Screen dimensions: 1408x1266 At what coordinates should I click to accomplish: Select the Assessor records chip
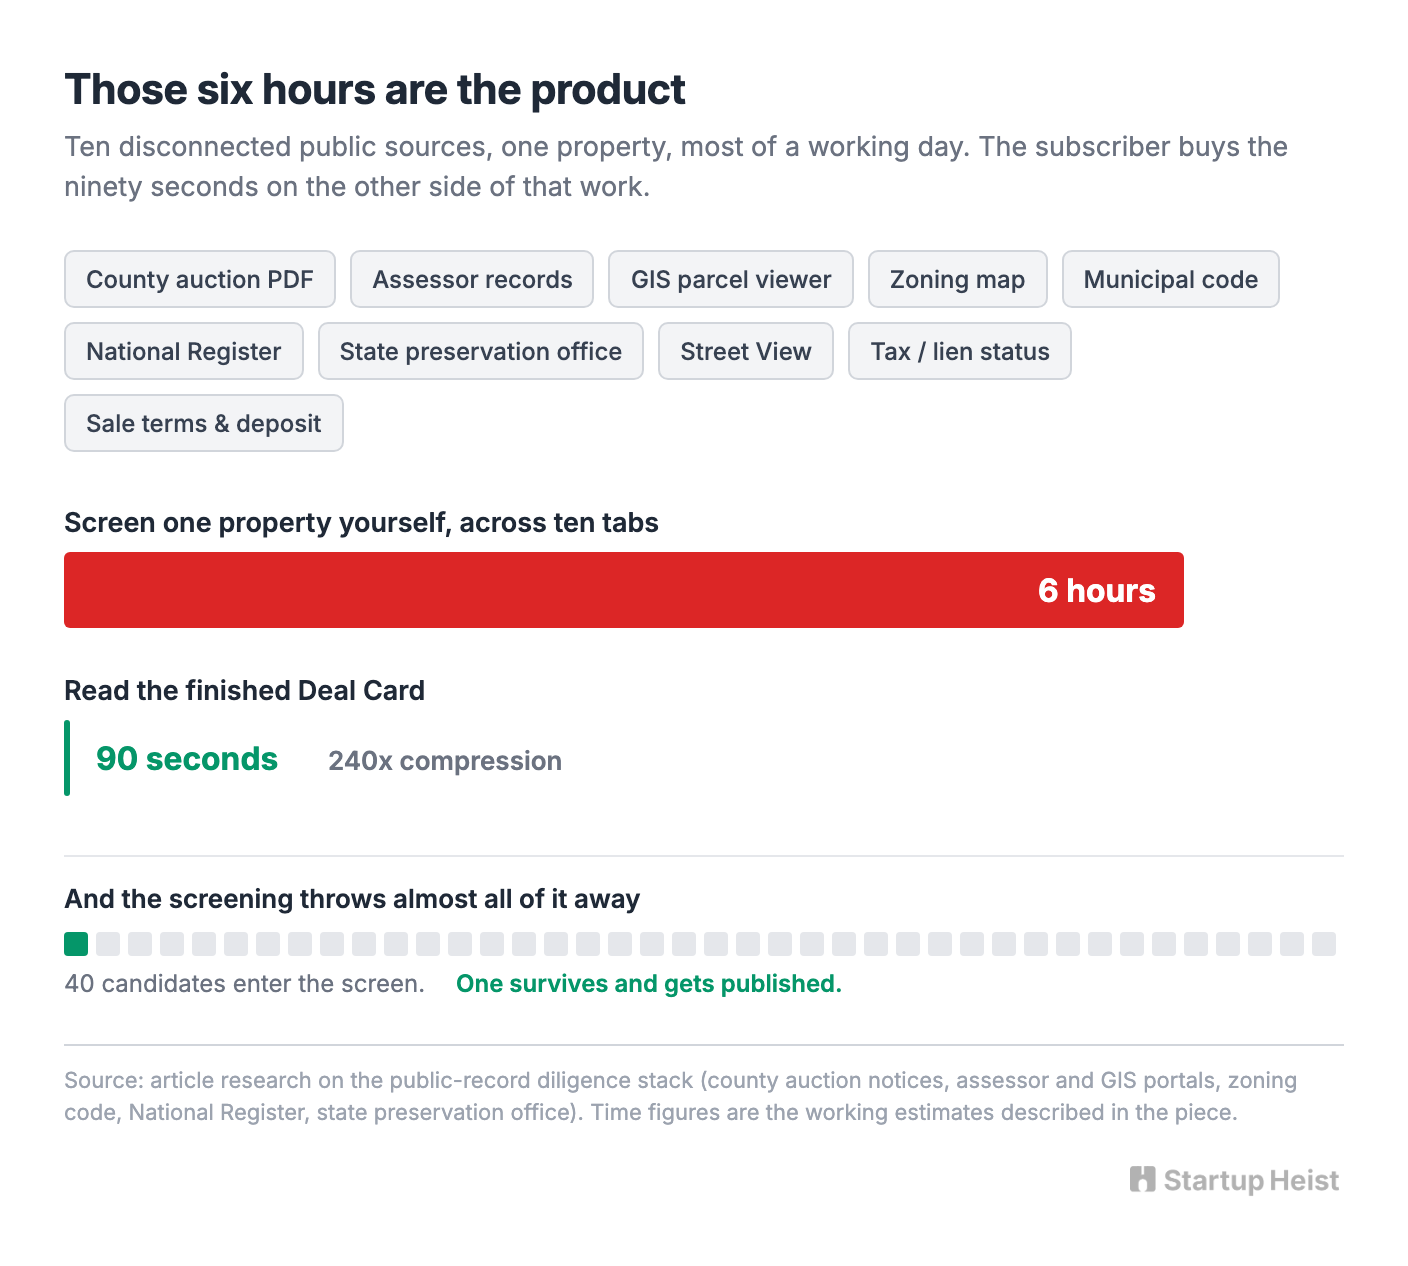(x=472, y=279)
